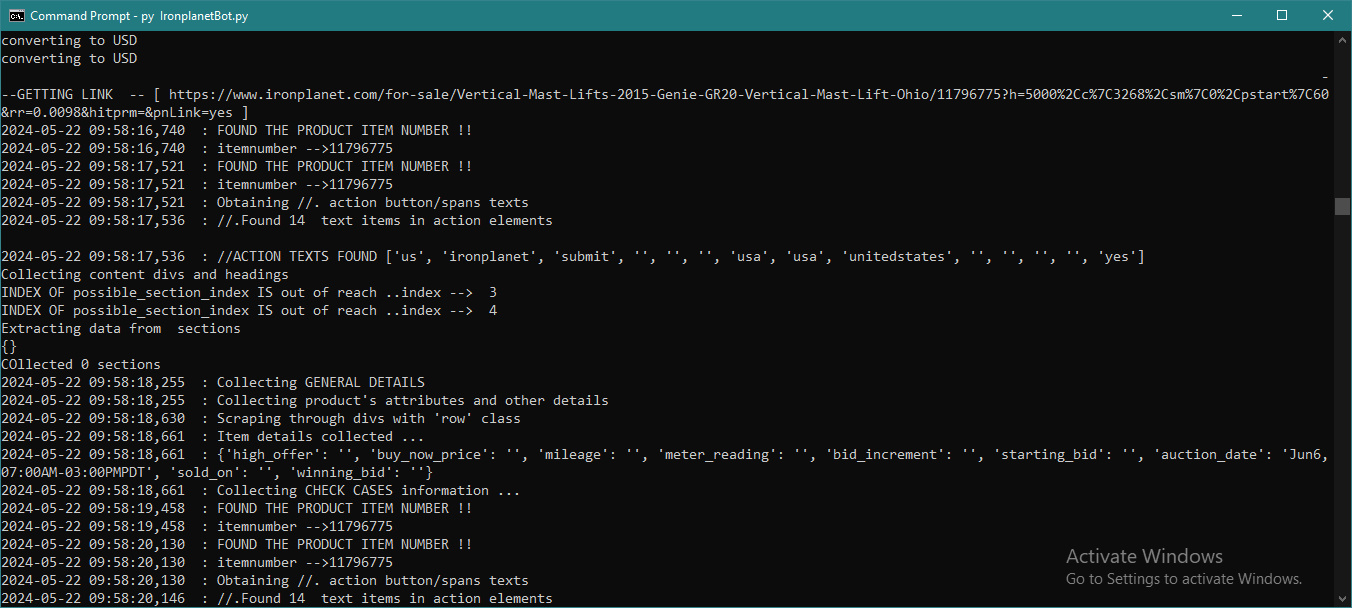Select the 'Collected 0 sections' message
Image resolution: width=1352 pixels, height=608 pixels.
tap(80, 364)
